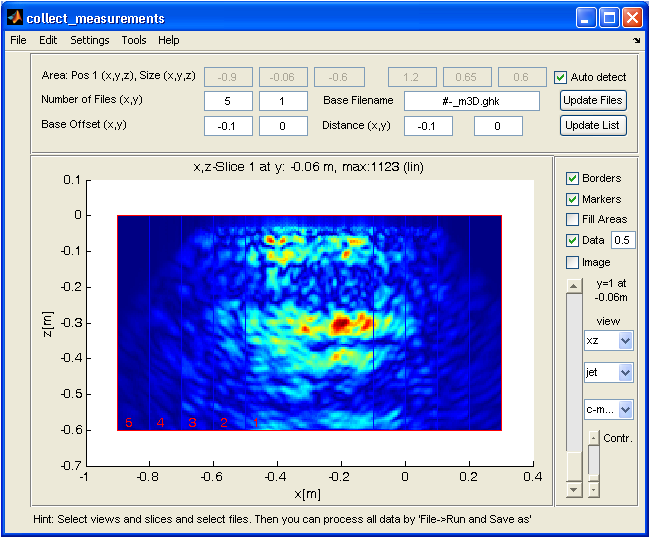The width and height of the screenshot is (650, 538).
Task: Maximize the collect_measurements window
Action: tap(609, 18)
